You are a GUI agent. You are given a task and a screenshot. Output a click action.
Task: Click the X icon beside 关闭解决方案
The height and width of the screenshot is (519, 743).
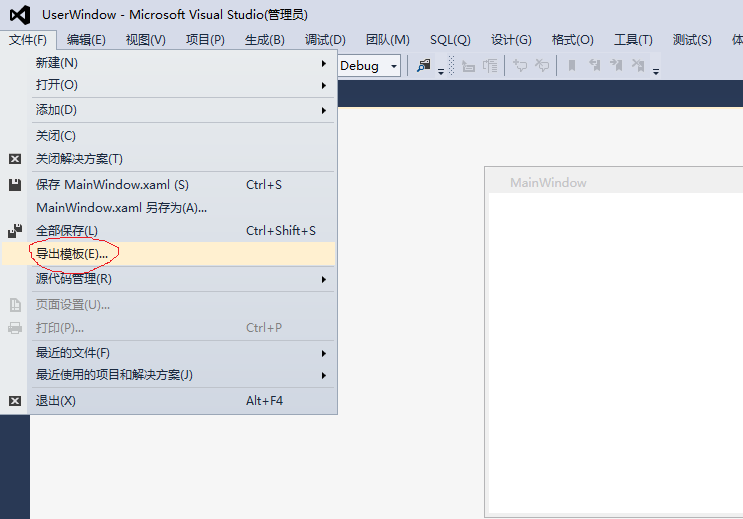click(x=15, y=159)
